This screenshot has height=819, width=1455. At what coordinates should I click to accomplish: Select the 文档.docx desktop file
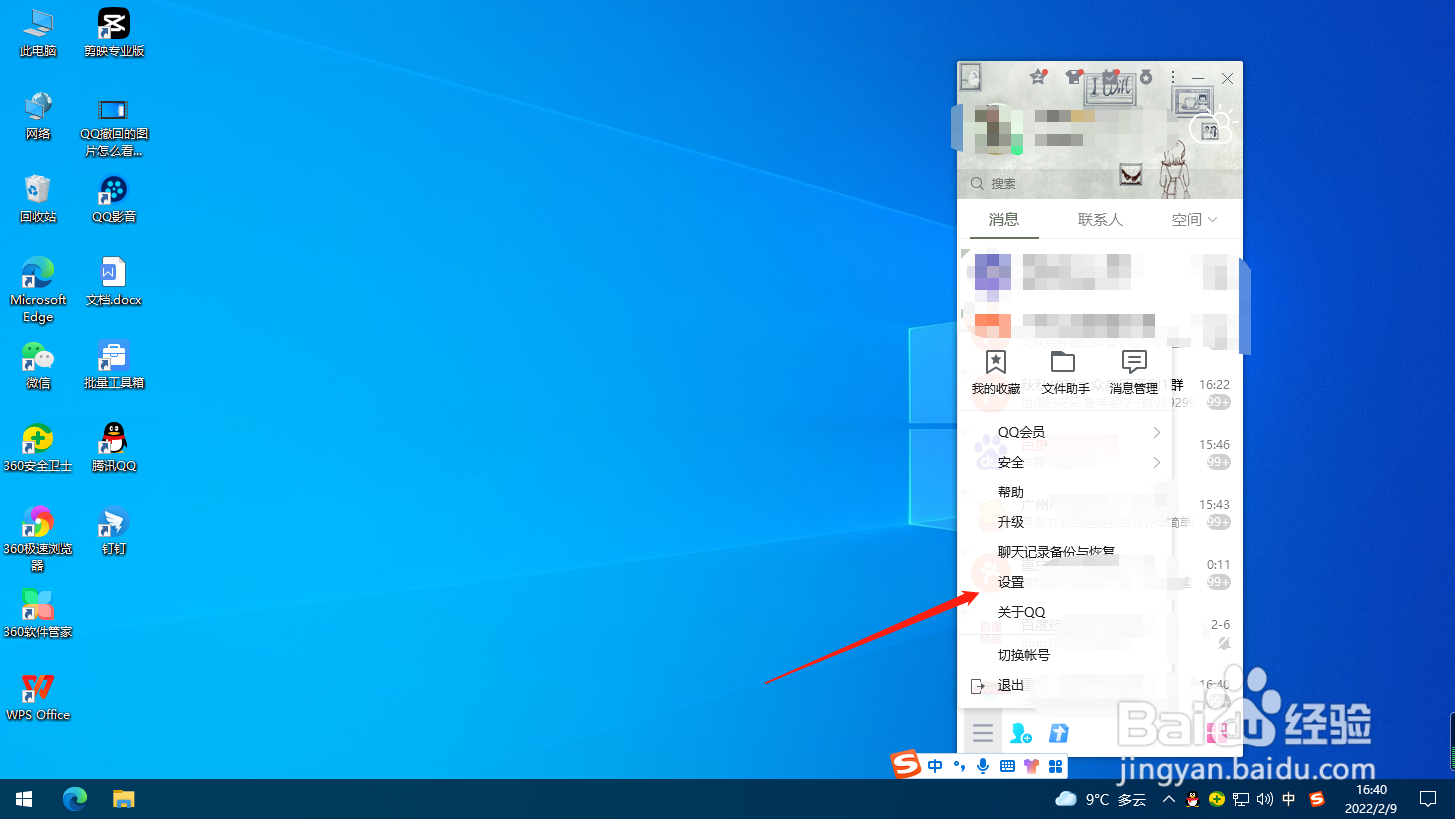tap(114, 282)
